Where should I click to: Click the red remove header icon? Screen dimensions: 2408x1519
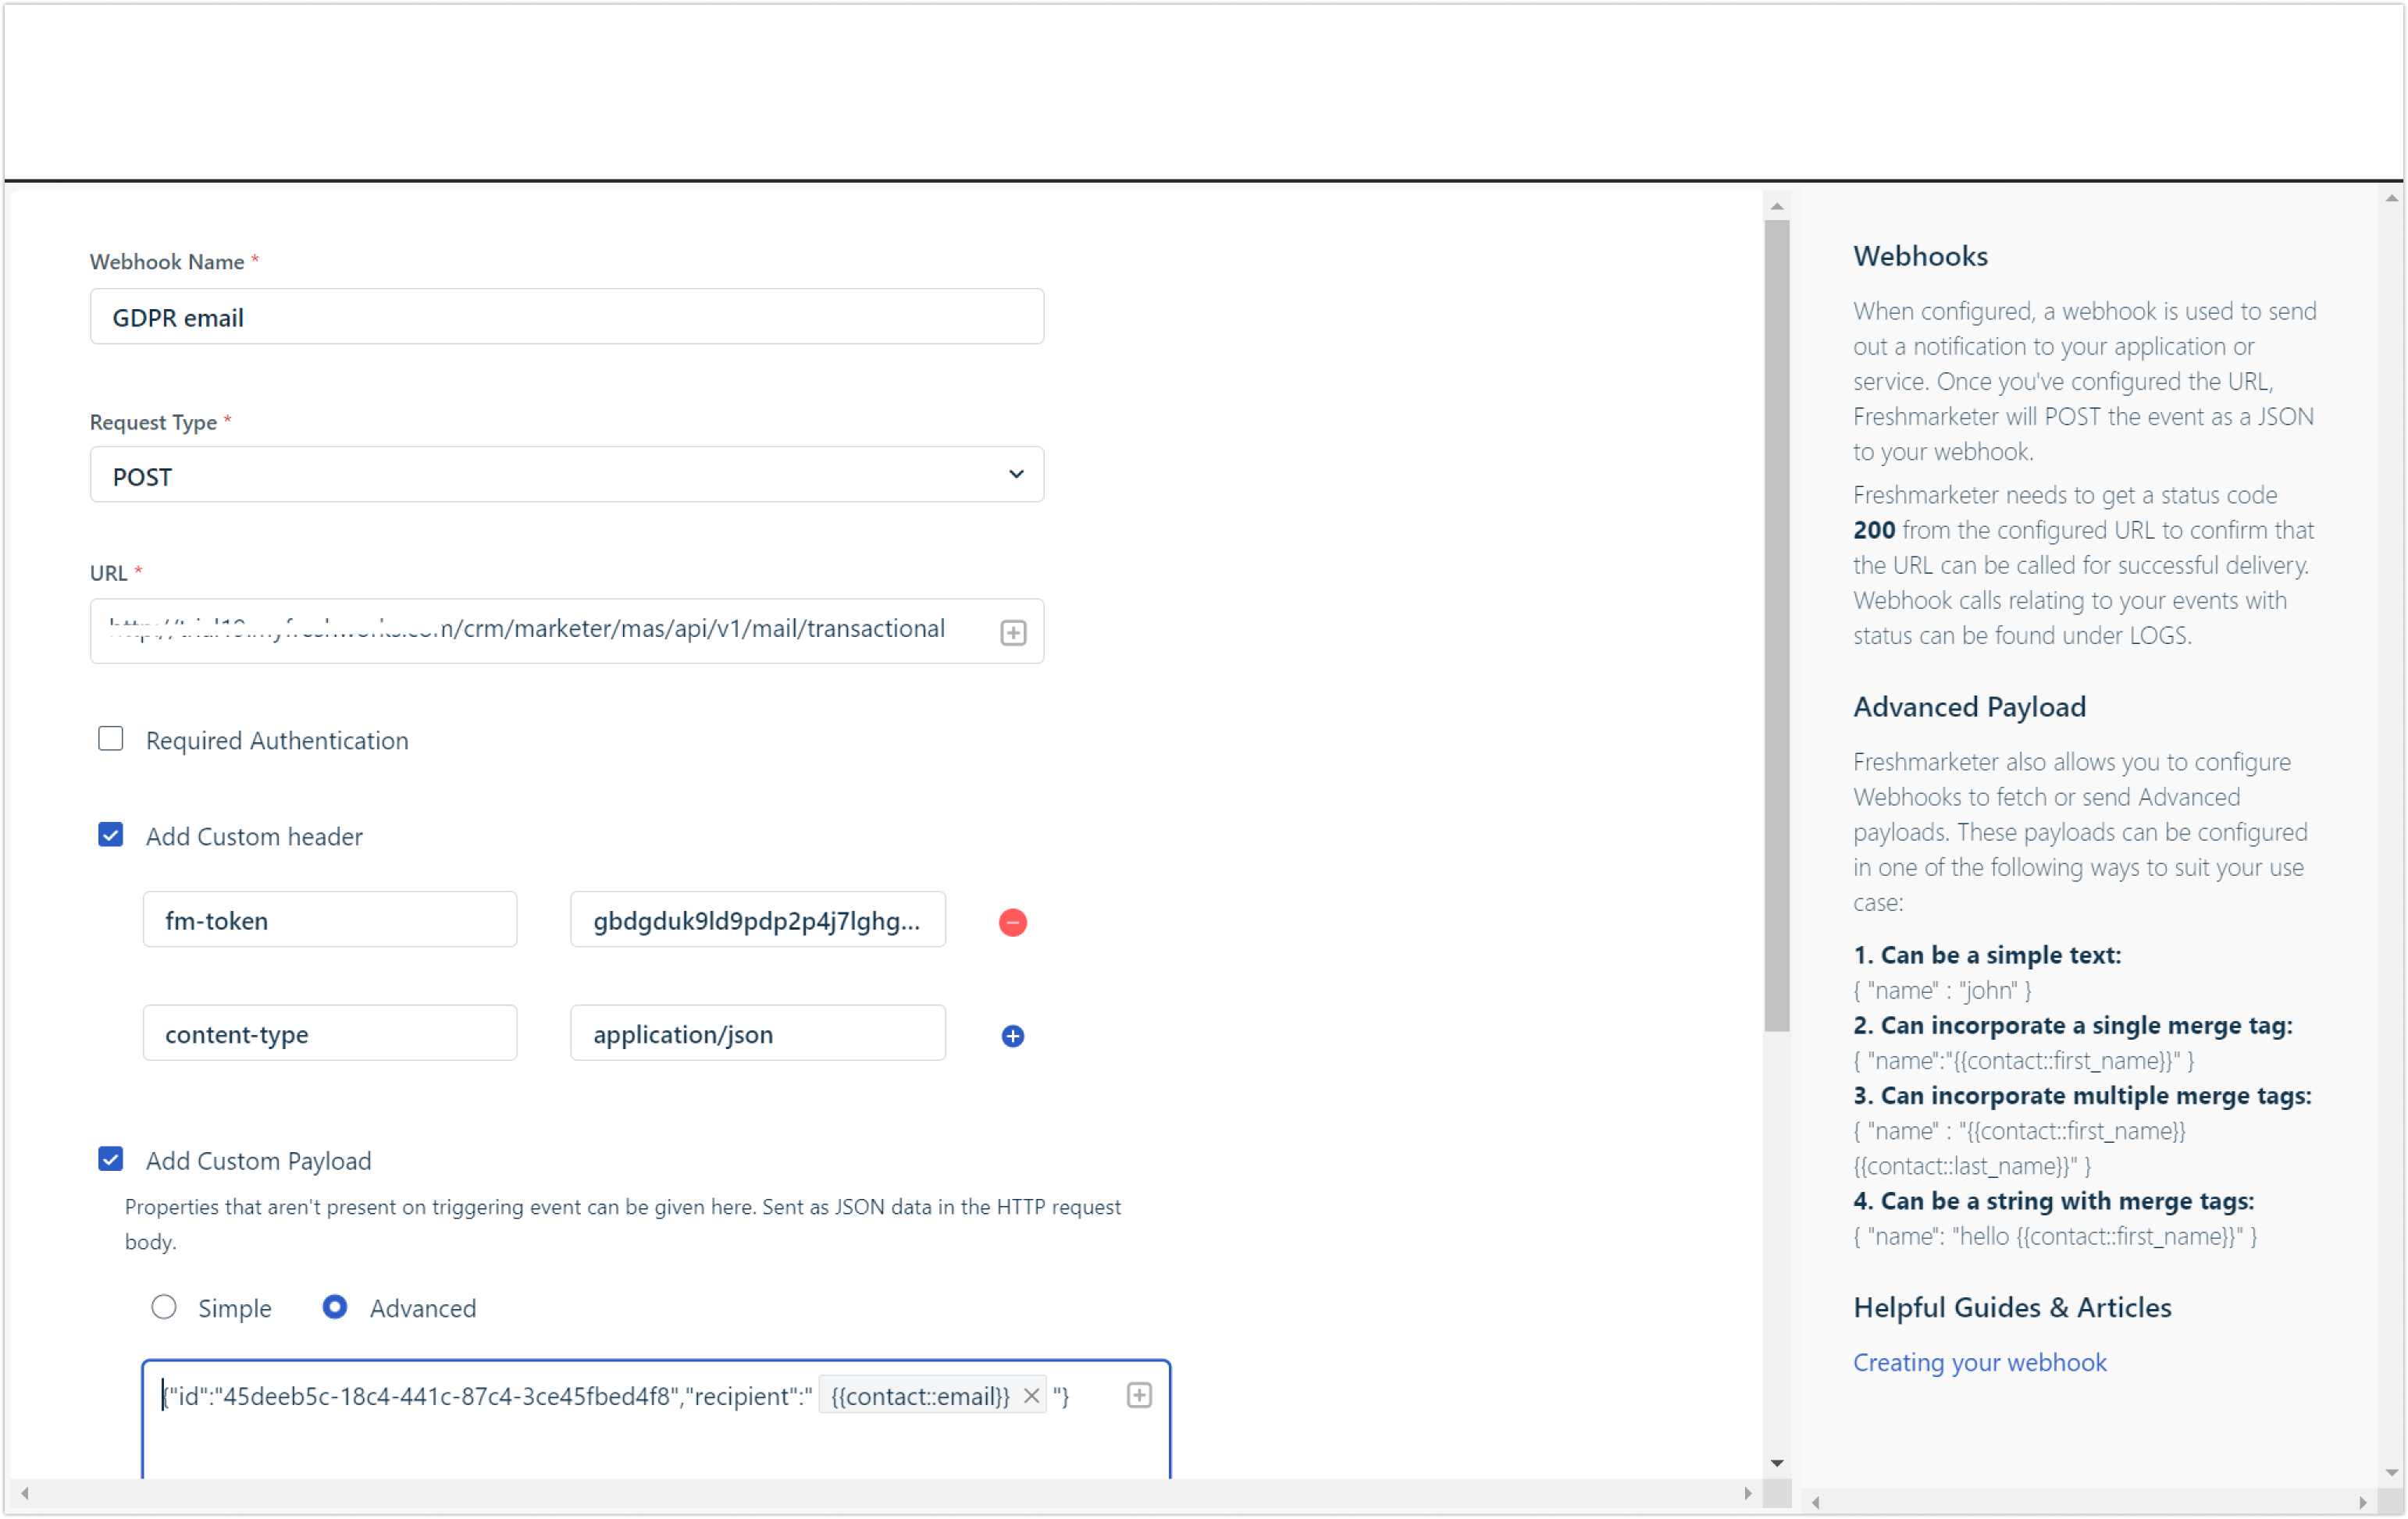point(1012,922)
